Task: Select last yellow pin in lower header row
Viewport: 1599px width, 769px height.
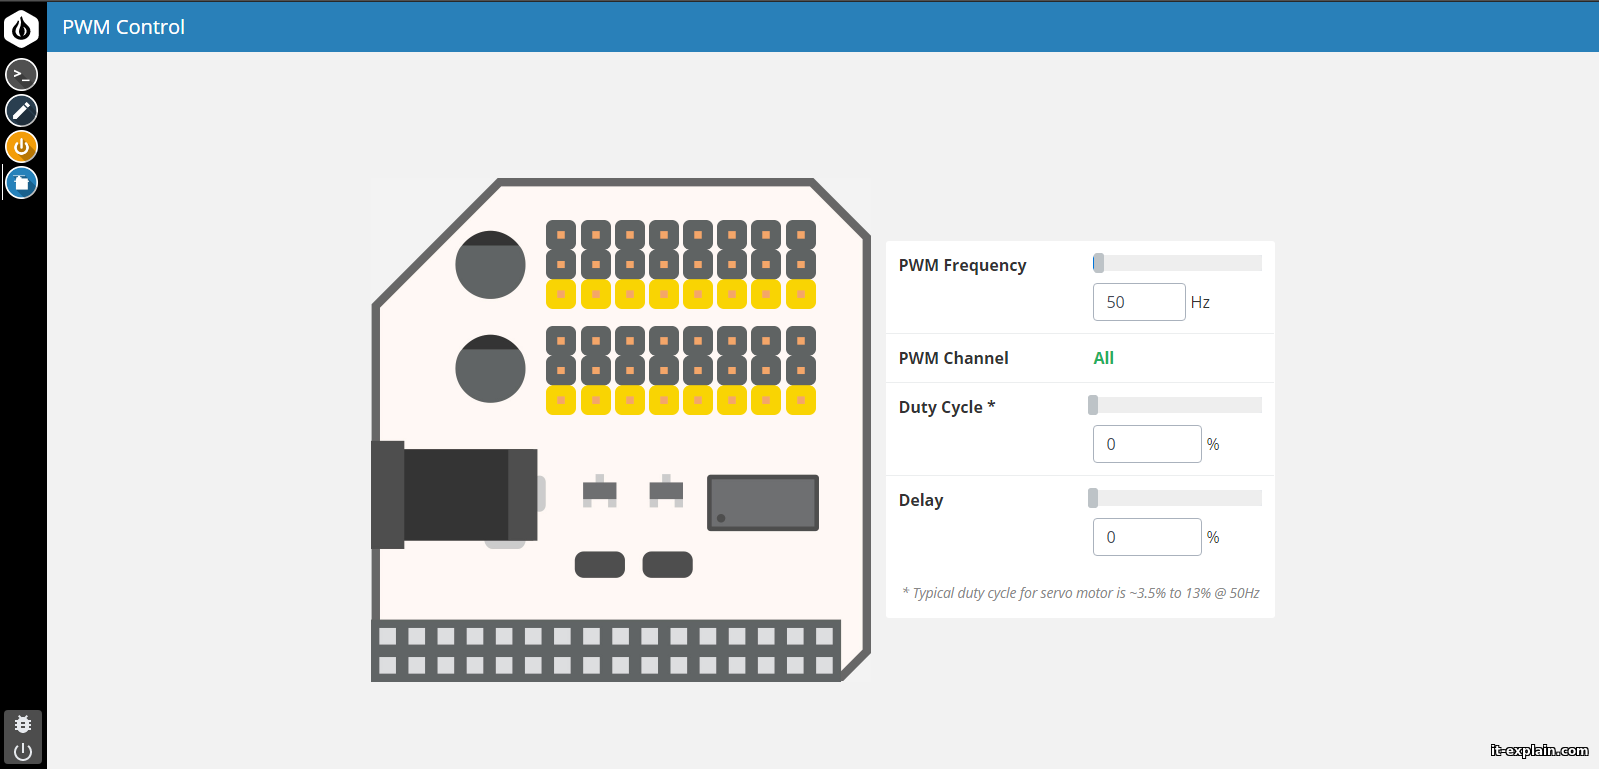Action: pos(801,400)
